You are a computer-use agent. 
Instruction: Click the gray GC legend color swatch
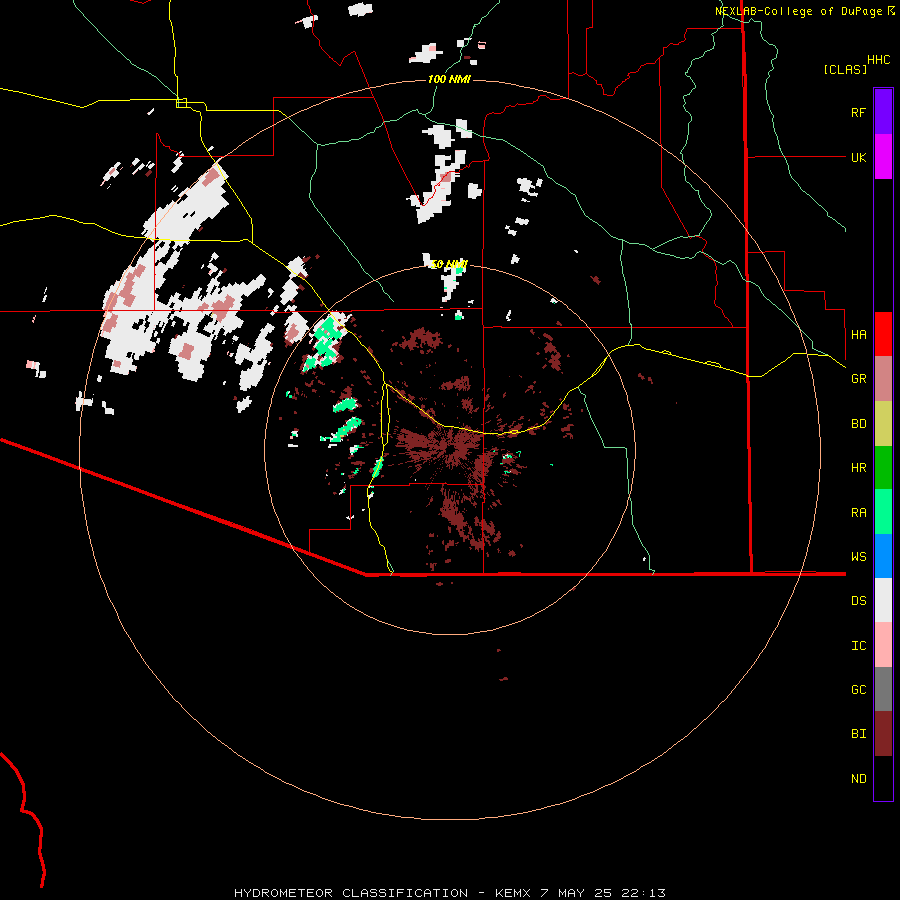883,689
